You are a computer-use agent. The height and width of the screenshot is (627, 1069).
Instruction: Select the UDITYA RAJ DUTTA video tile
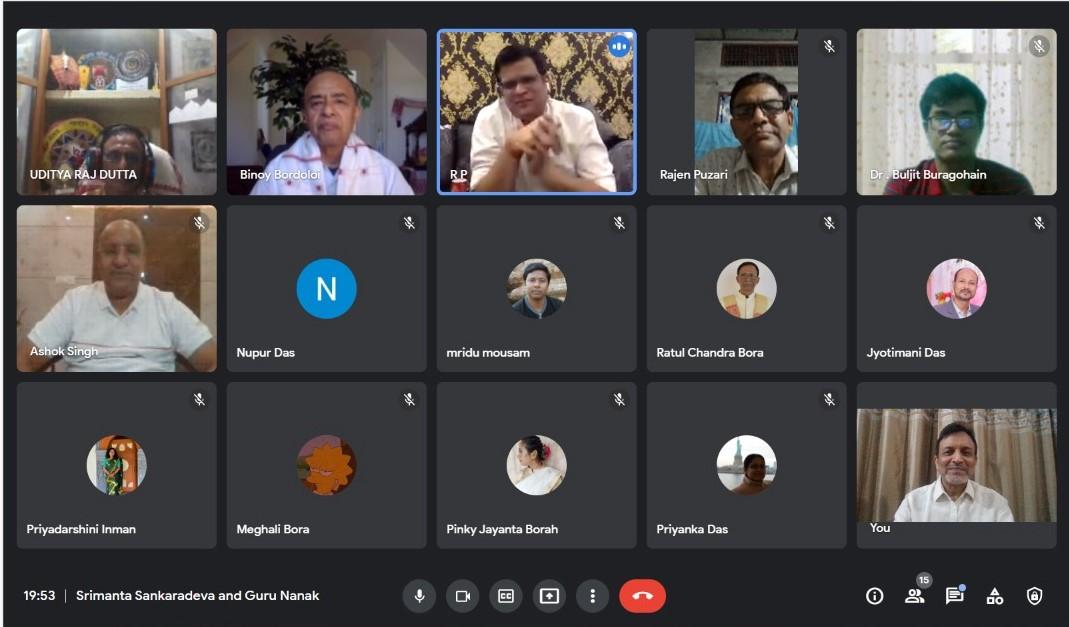click(116, 111)
